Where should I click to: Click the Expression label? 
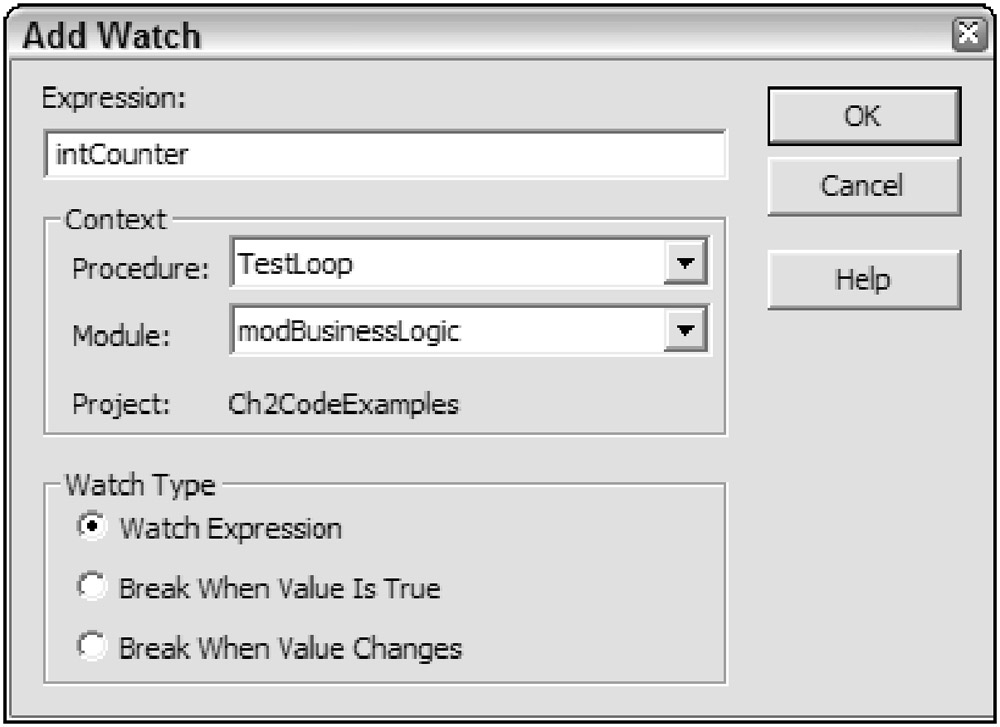pos(115,99)
